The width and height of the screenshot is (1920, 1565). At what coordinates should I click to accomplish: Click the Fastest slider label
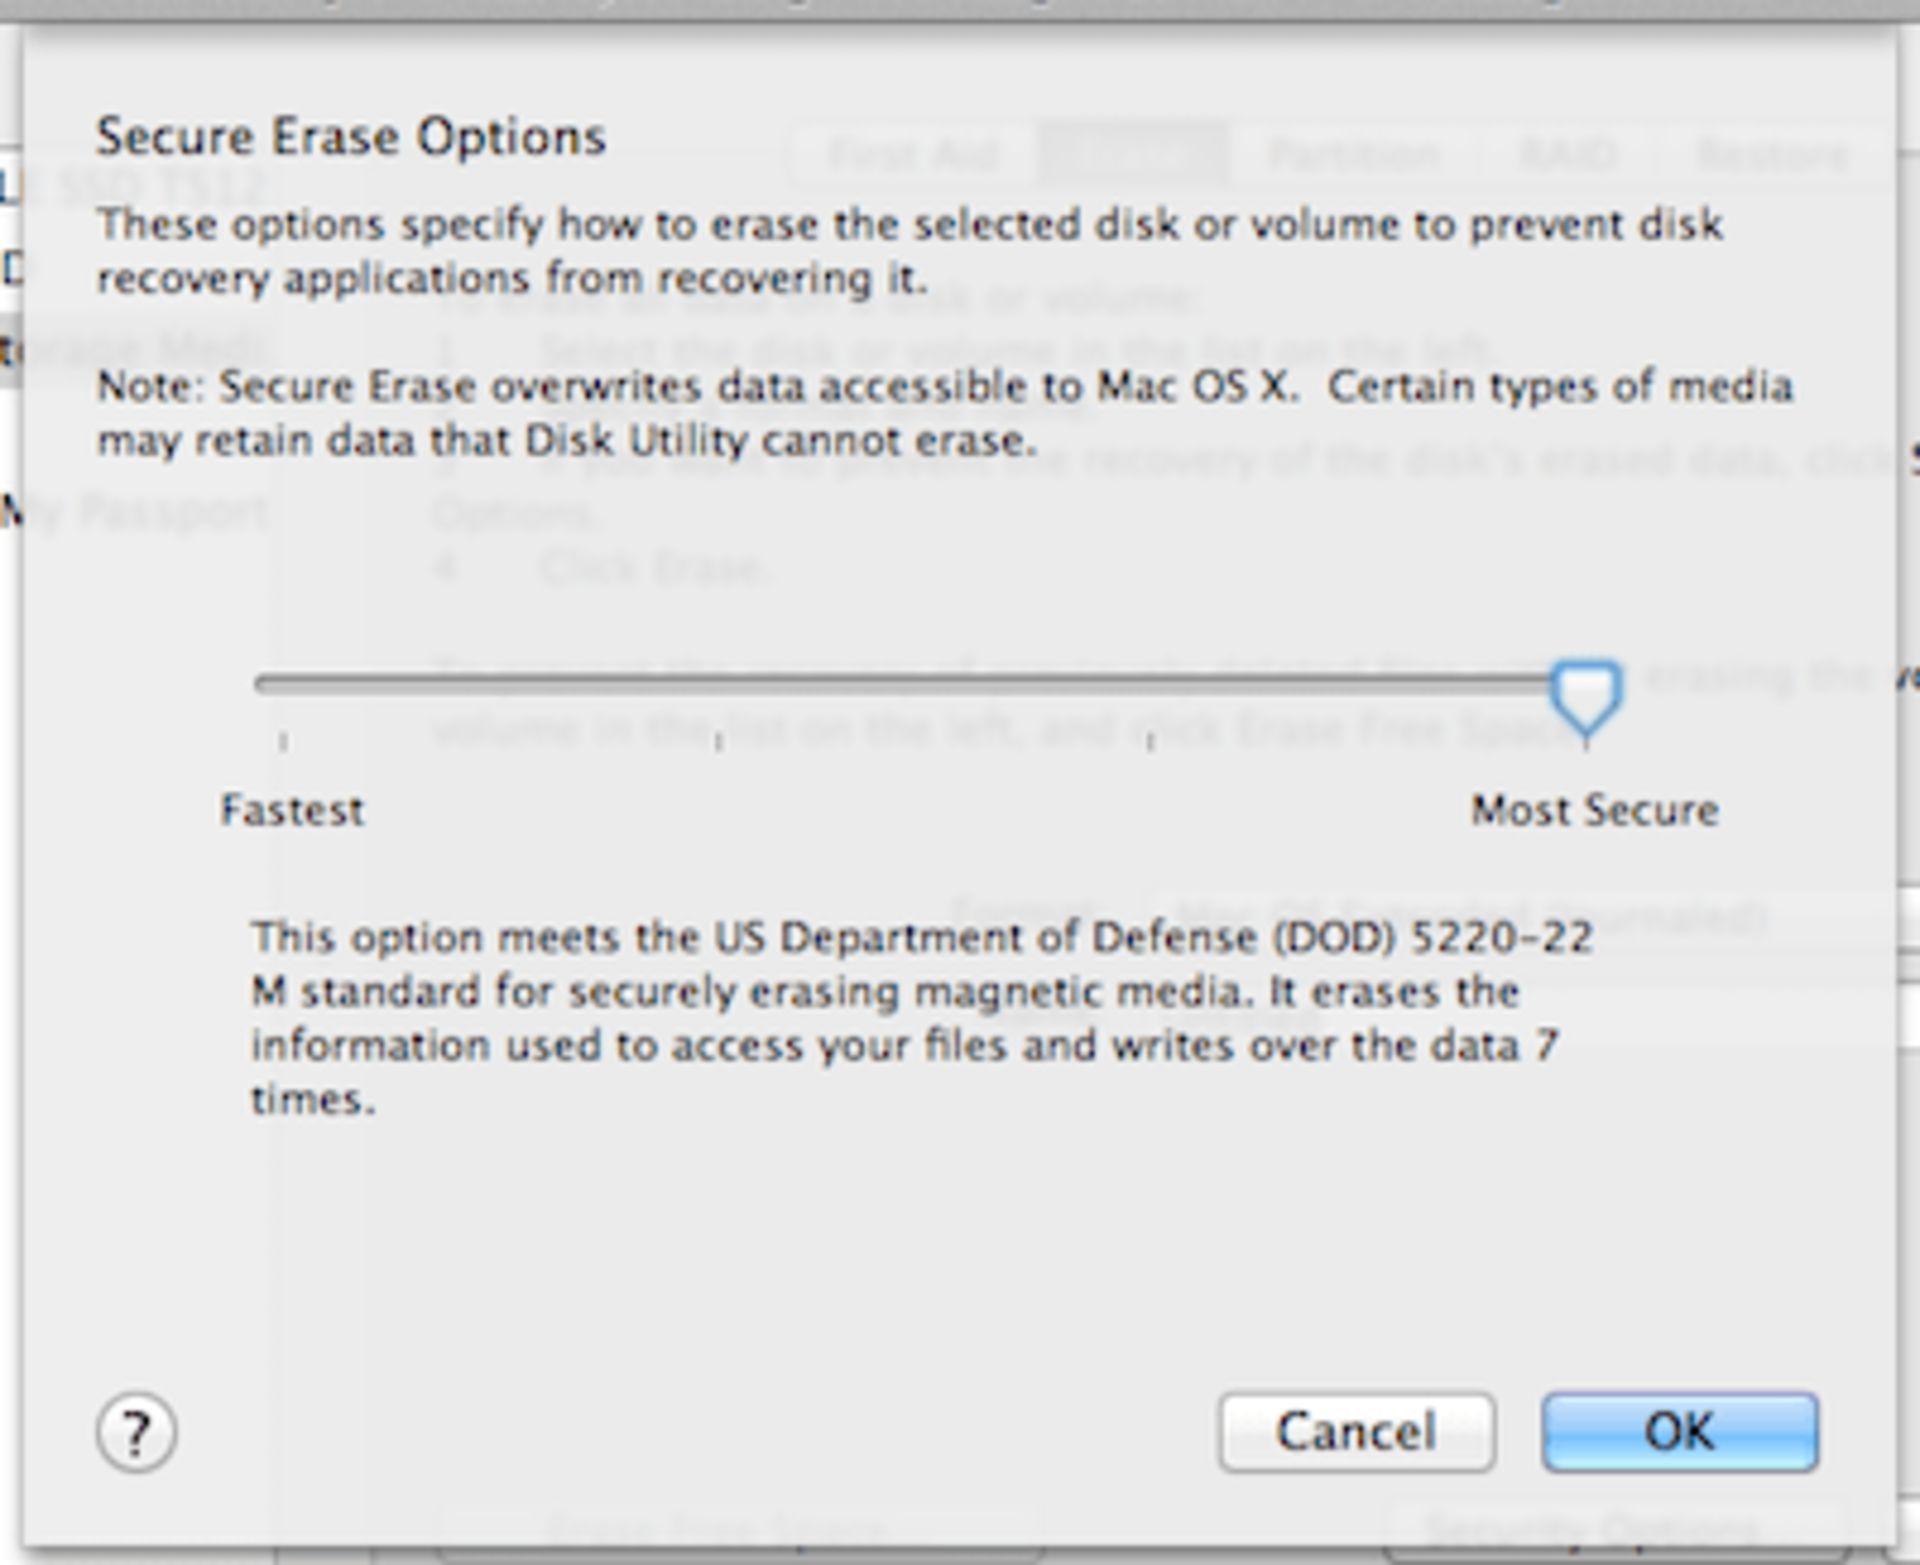coord(292,810)
